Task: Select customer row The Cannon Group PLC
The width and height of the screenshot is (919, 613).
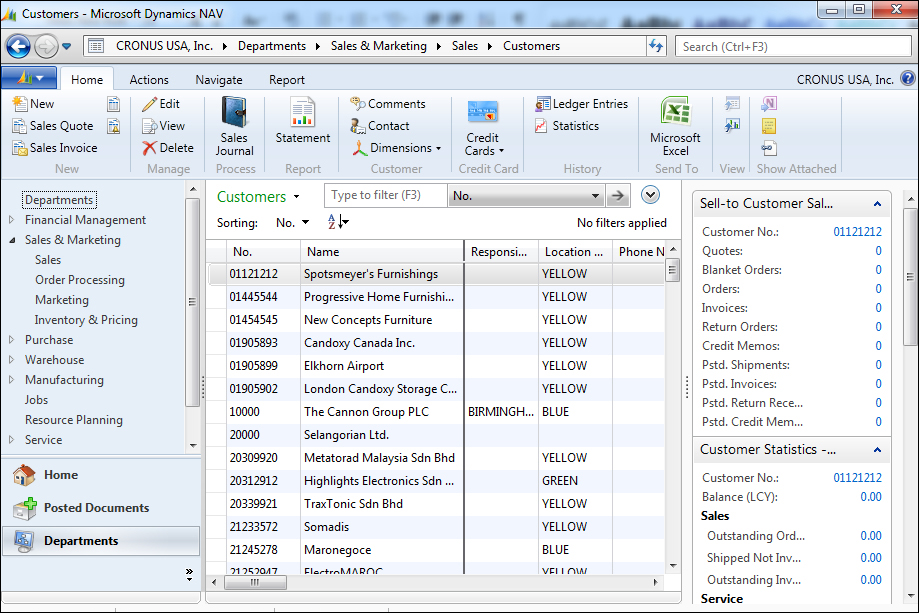Action: pos(437,412)
